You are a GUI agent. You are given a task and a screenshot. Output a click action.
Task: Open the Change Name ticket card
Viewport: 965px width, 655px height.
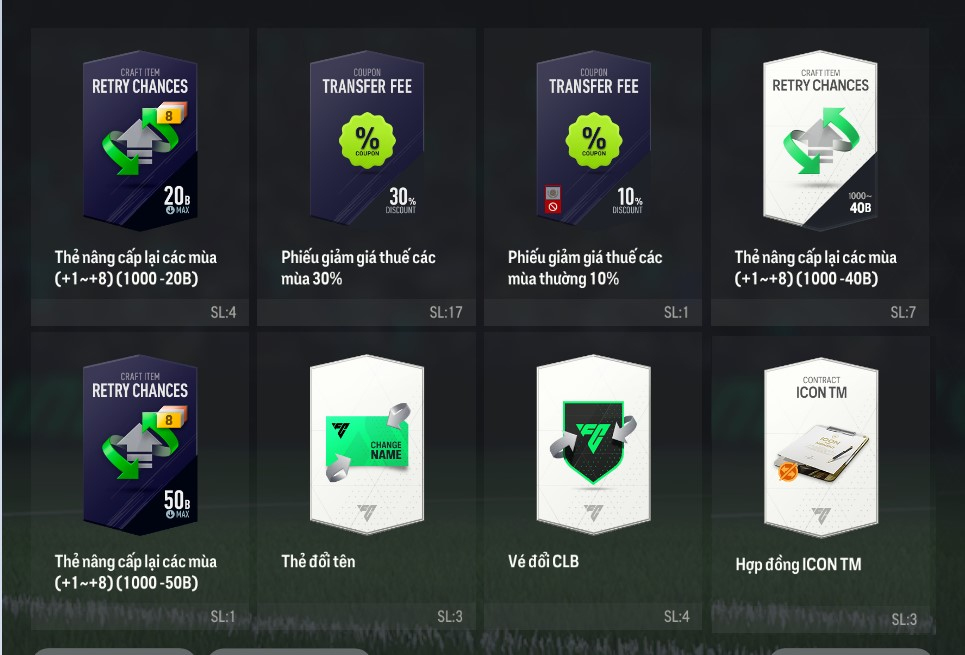pyautogui.click(x=367, y=444)
